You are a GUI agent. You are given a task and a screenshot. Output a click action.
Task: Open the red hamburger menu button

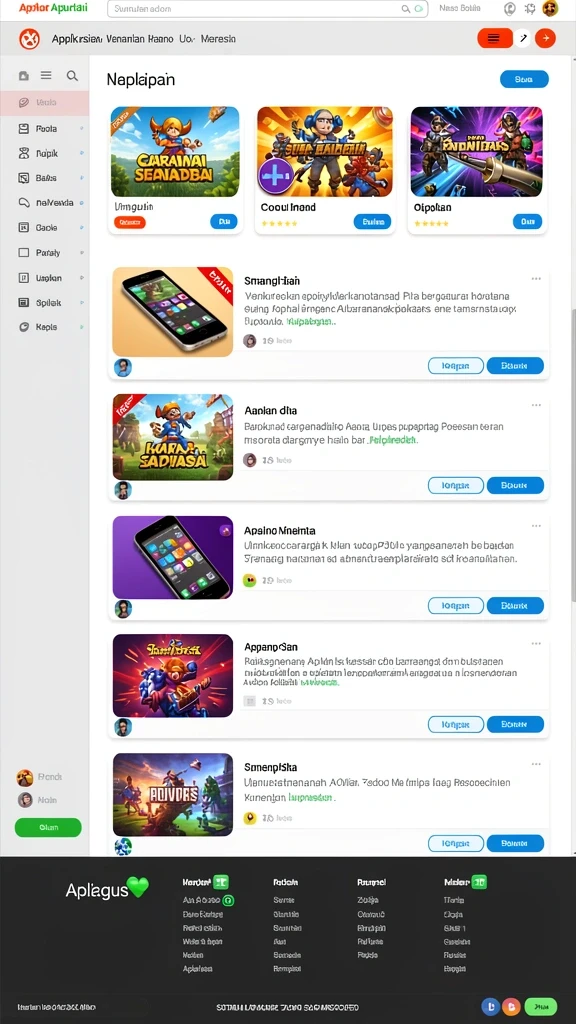[494, 39]
